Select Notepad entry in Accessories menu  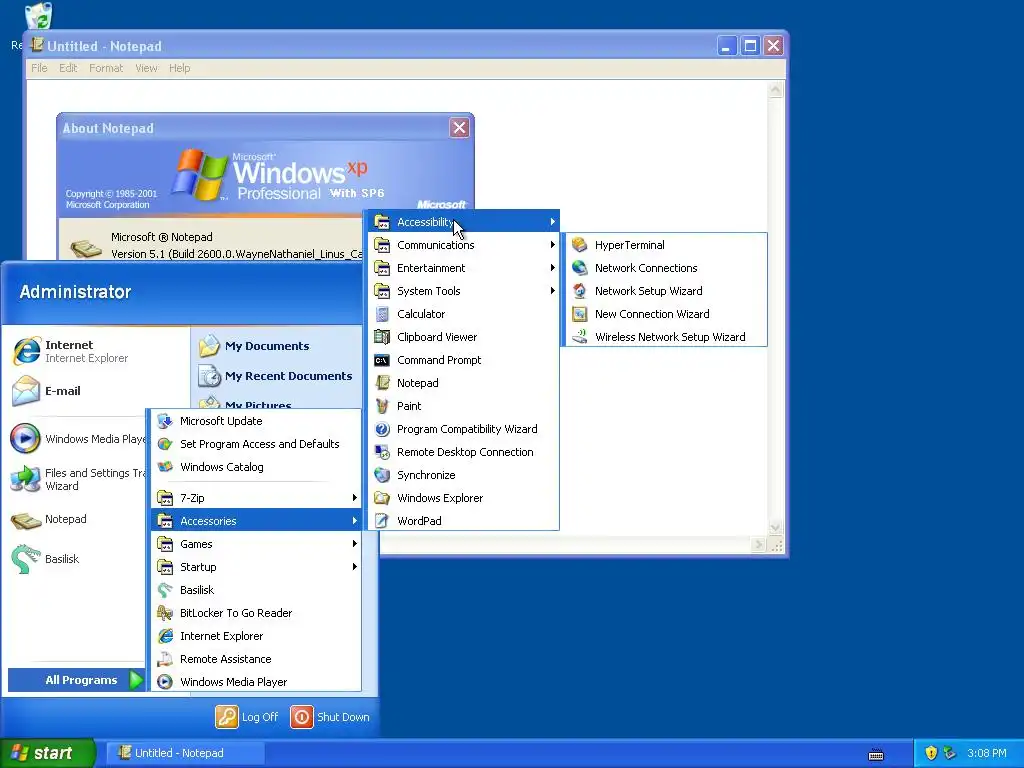pos(464,383)
